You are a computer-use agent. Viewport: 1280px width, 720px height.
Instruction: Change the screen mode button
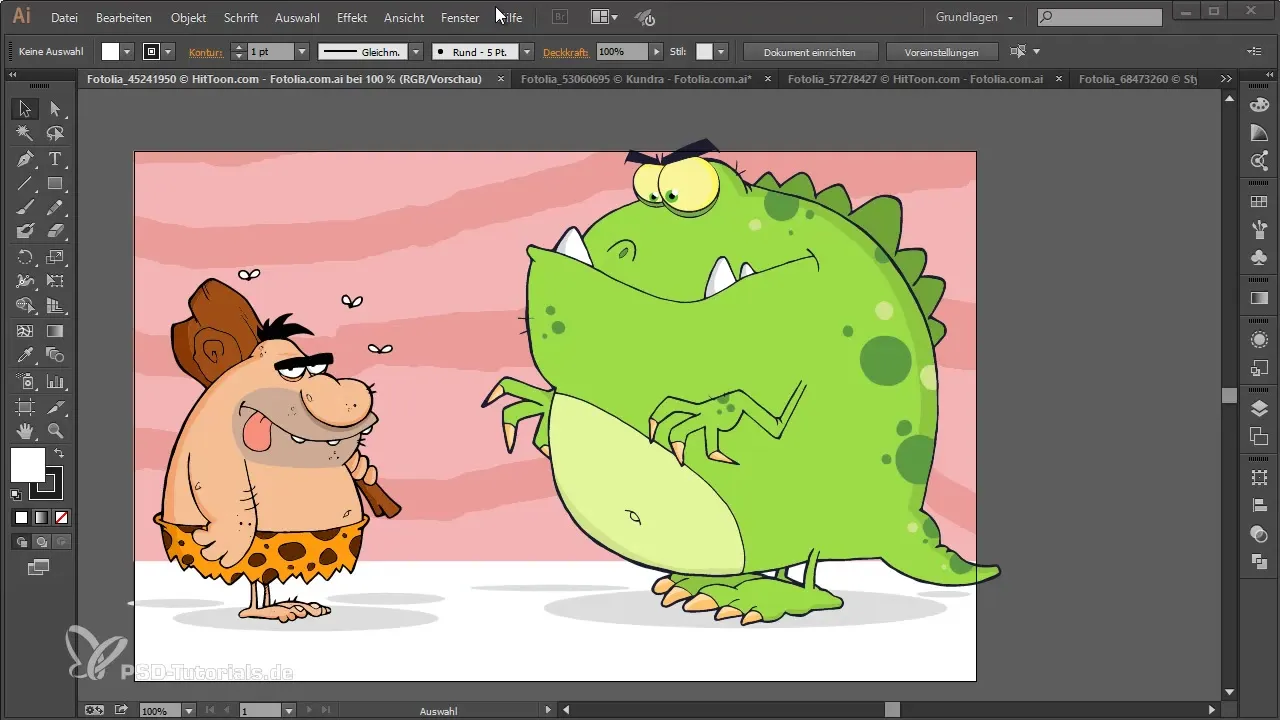(38, 567)
